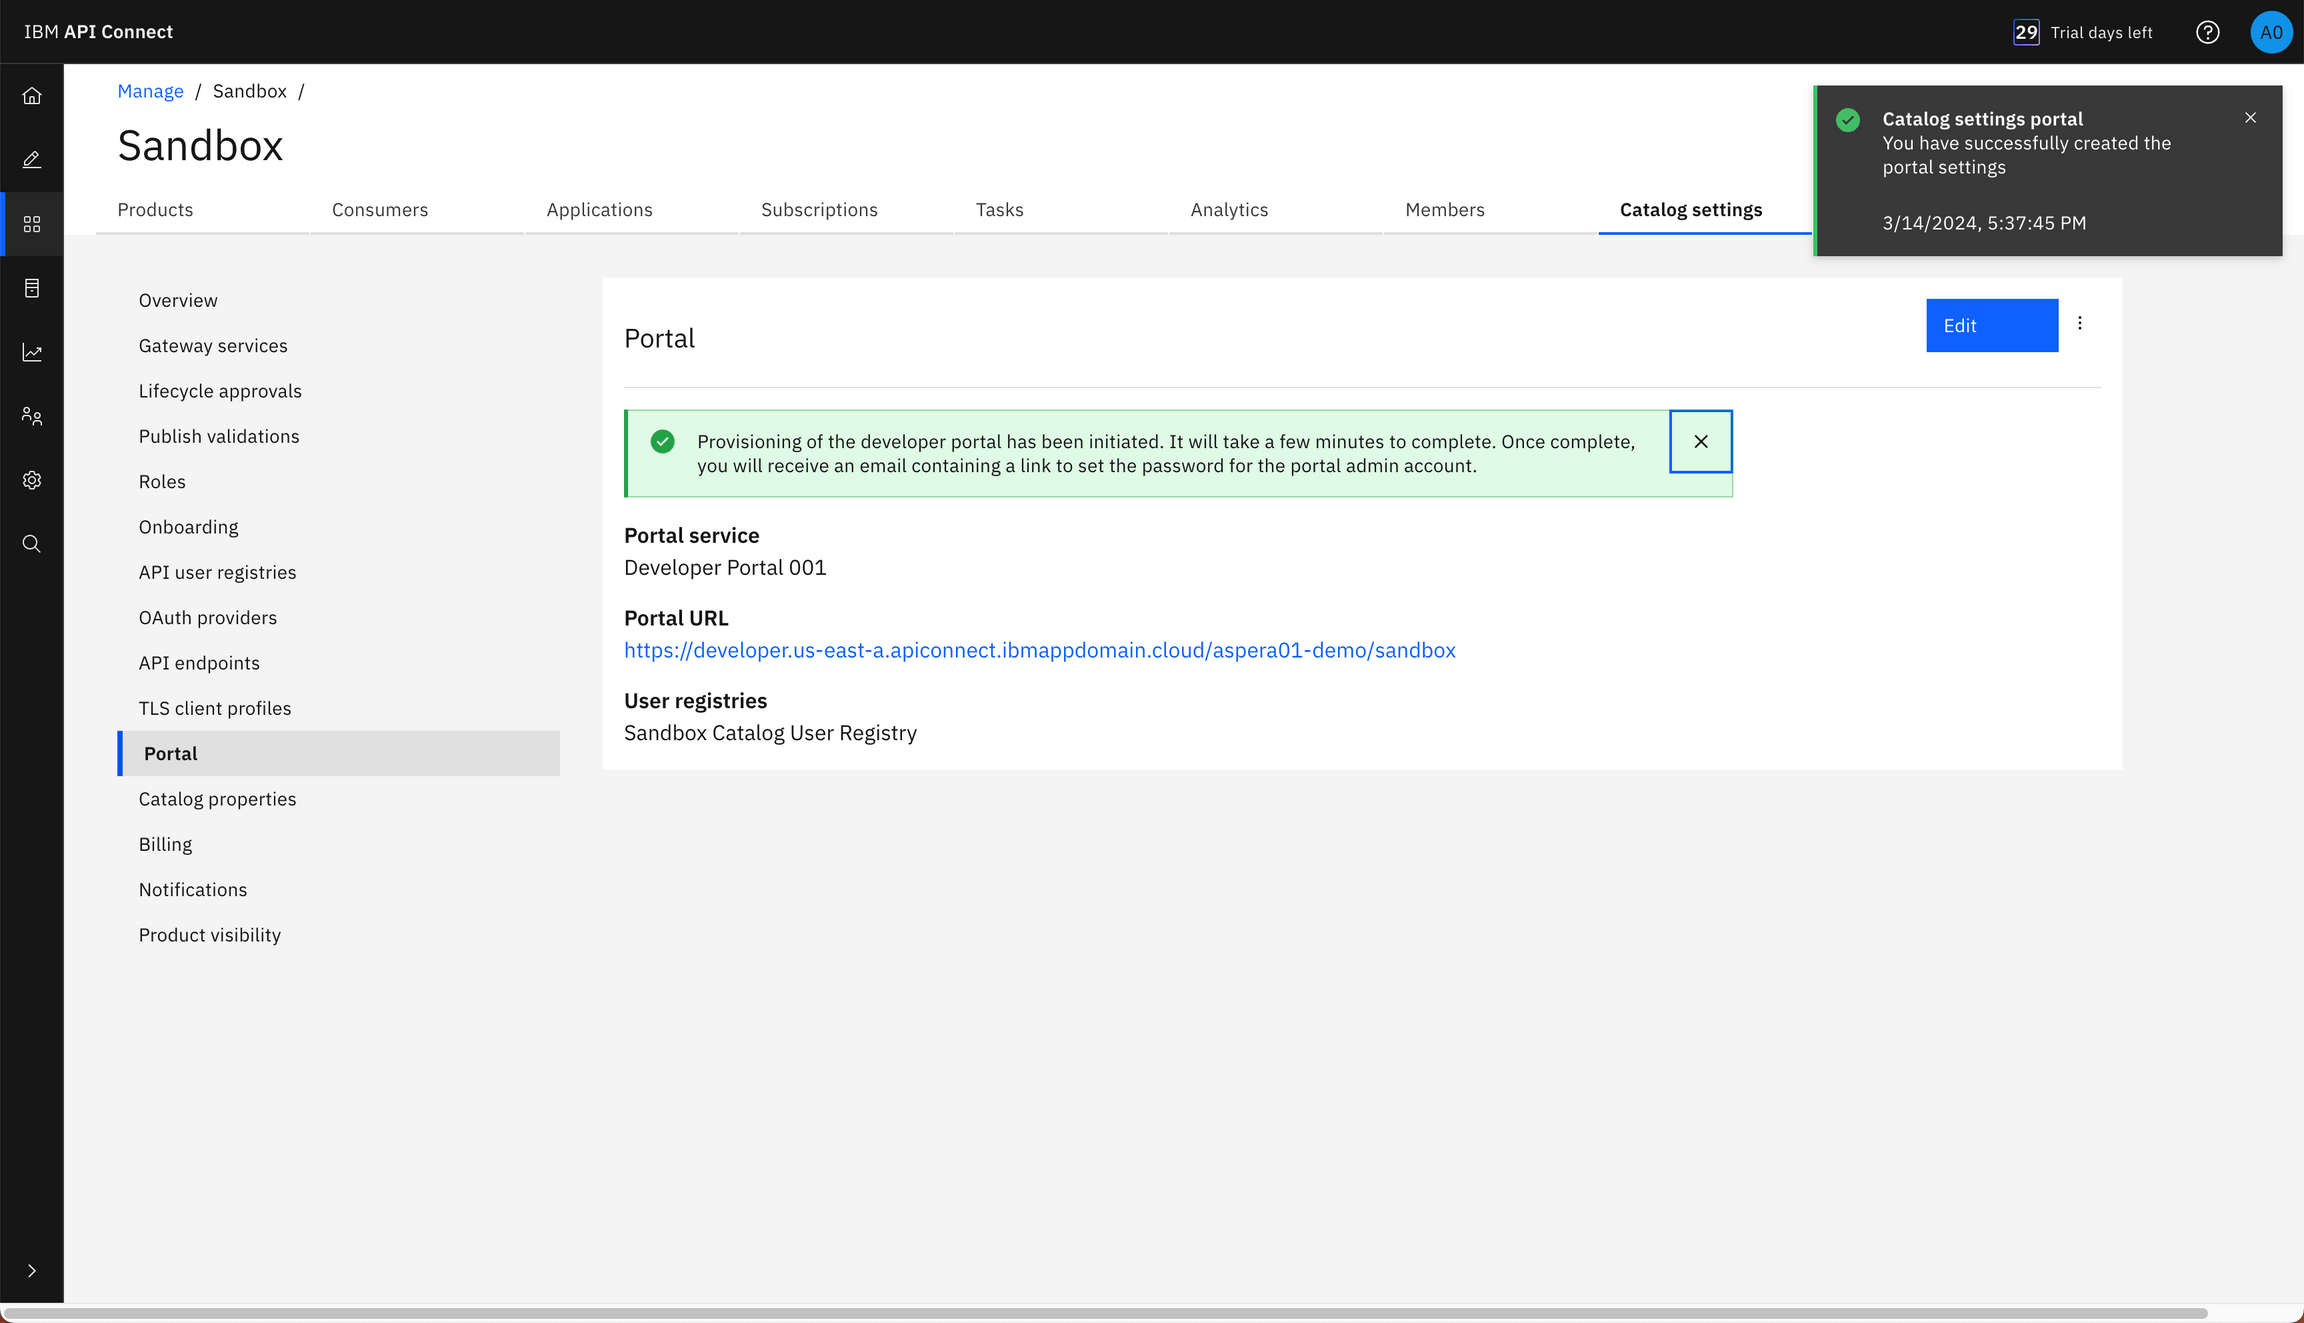Select Gateway services in settings list
The width and height of the screenshot is (2304, 1323).
(x=213, y=346)
